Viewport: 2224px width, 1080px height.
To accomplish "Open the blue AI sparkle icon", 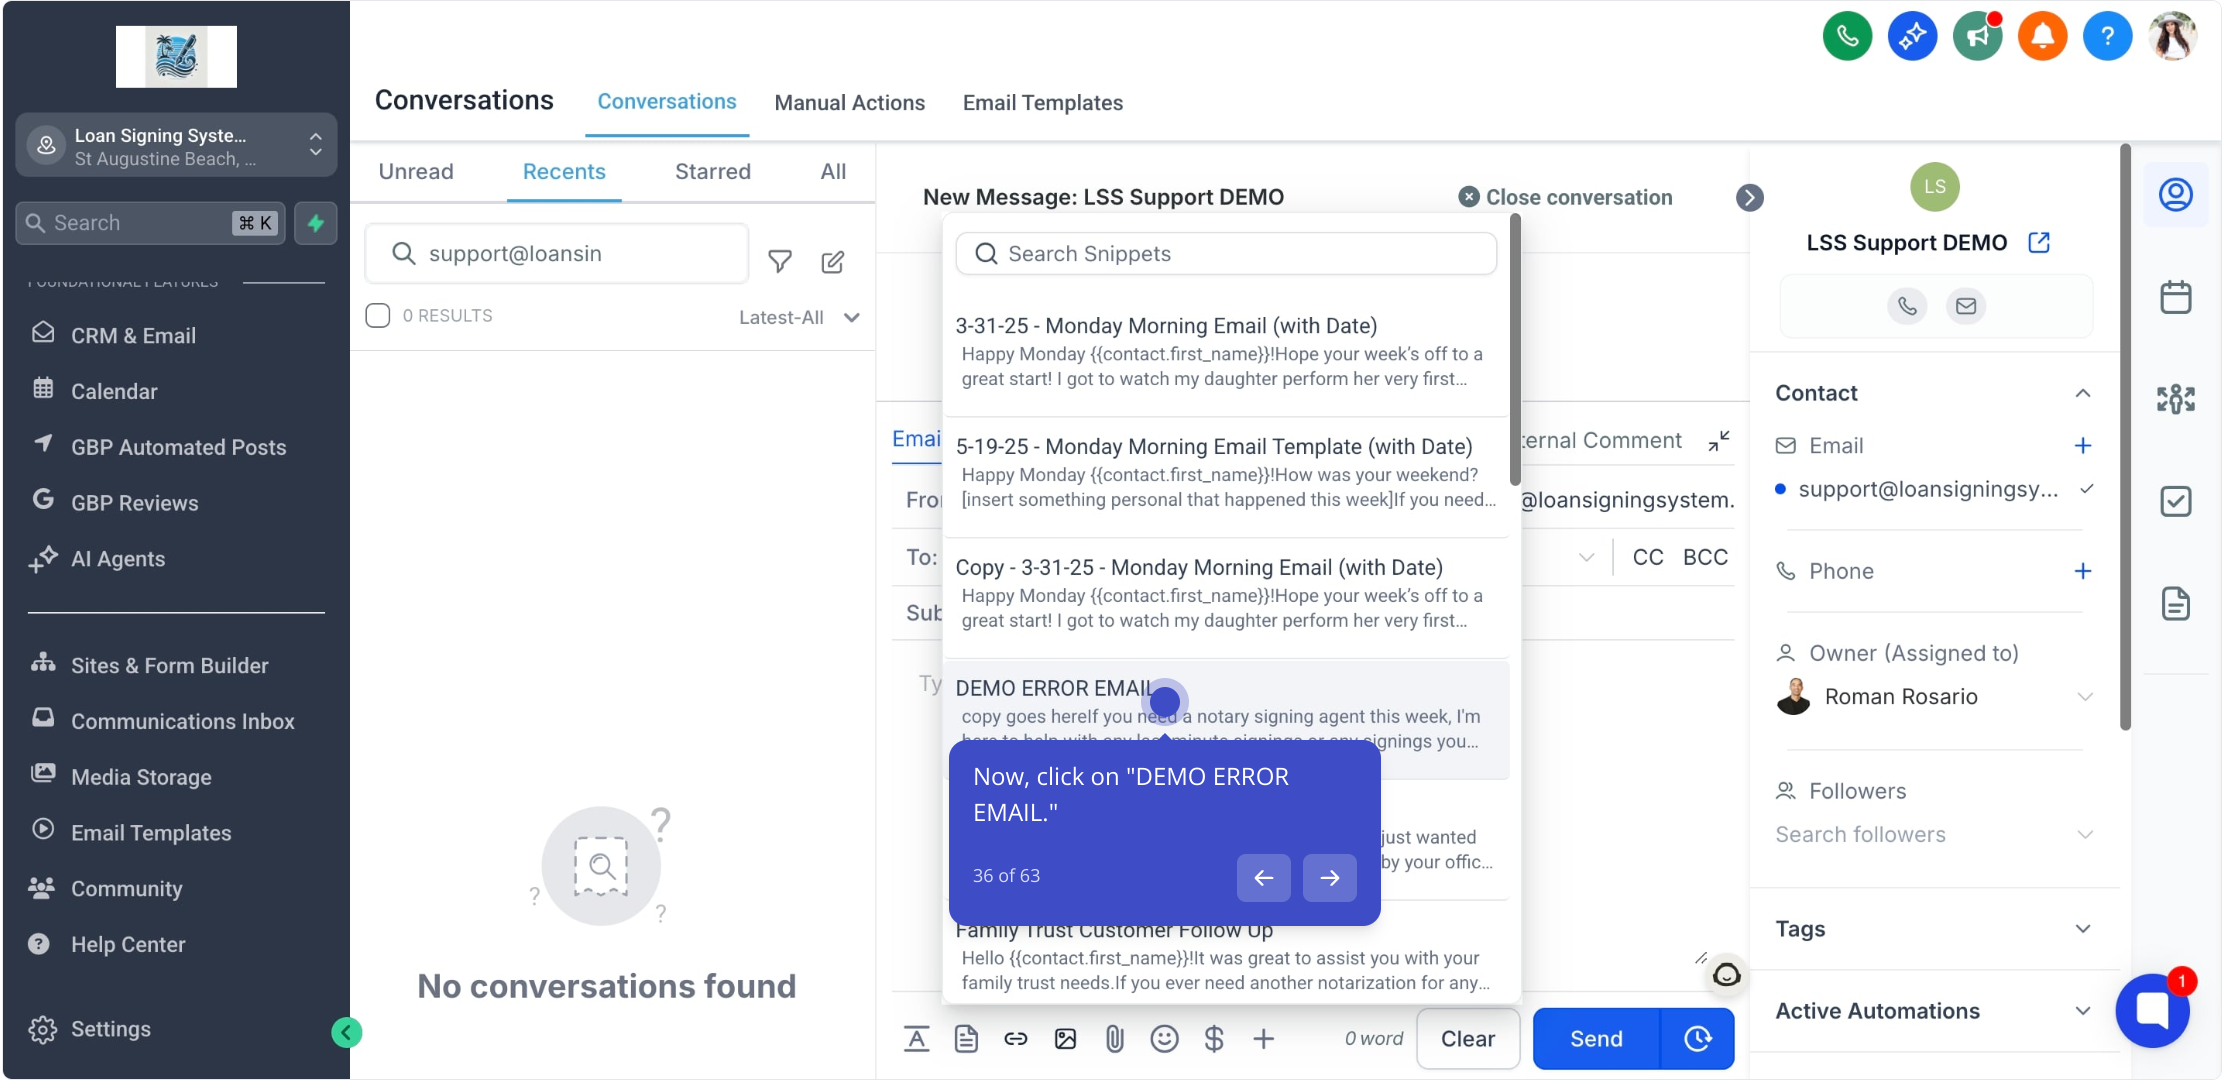I will 1912,37.
